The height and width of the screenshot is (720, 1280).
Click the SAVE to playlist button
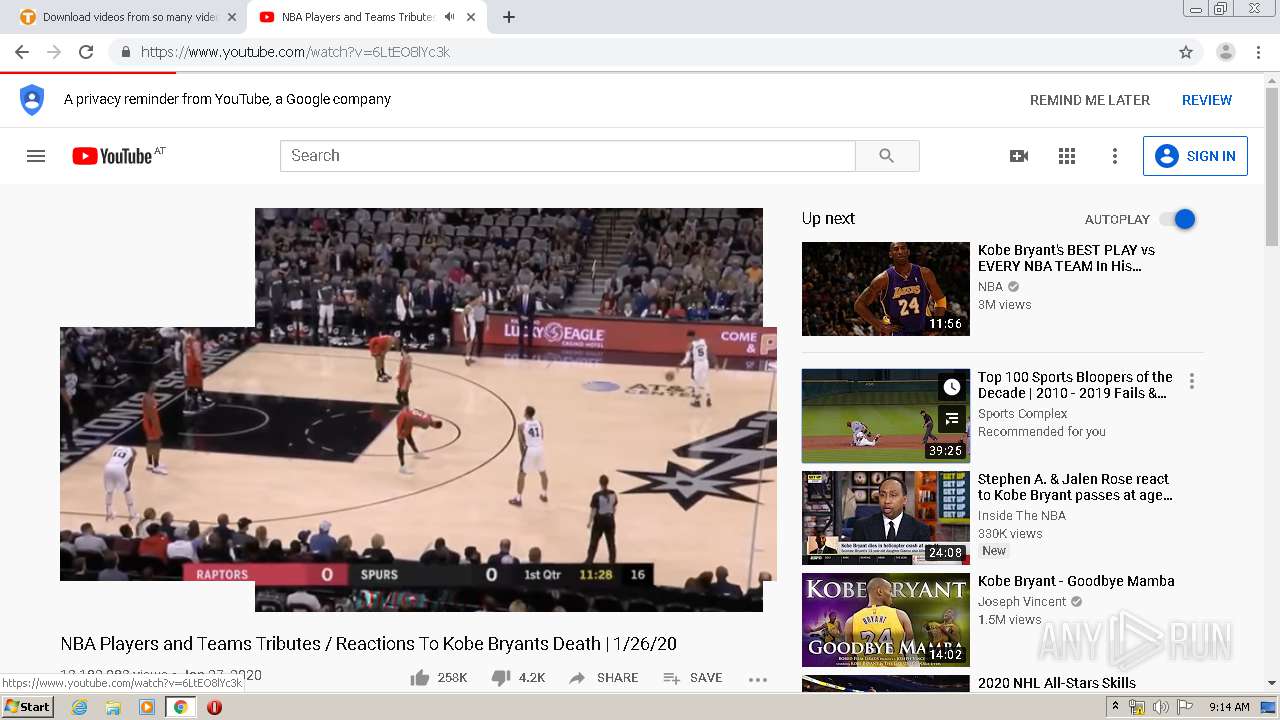pos(692,678)
